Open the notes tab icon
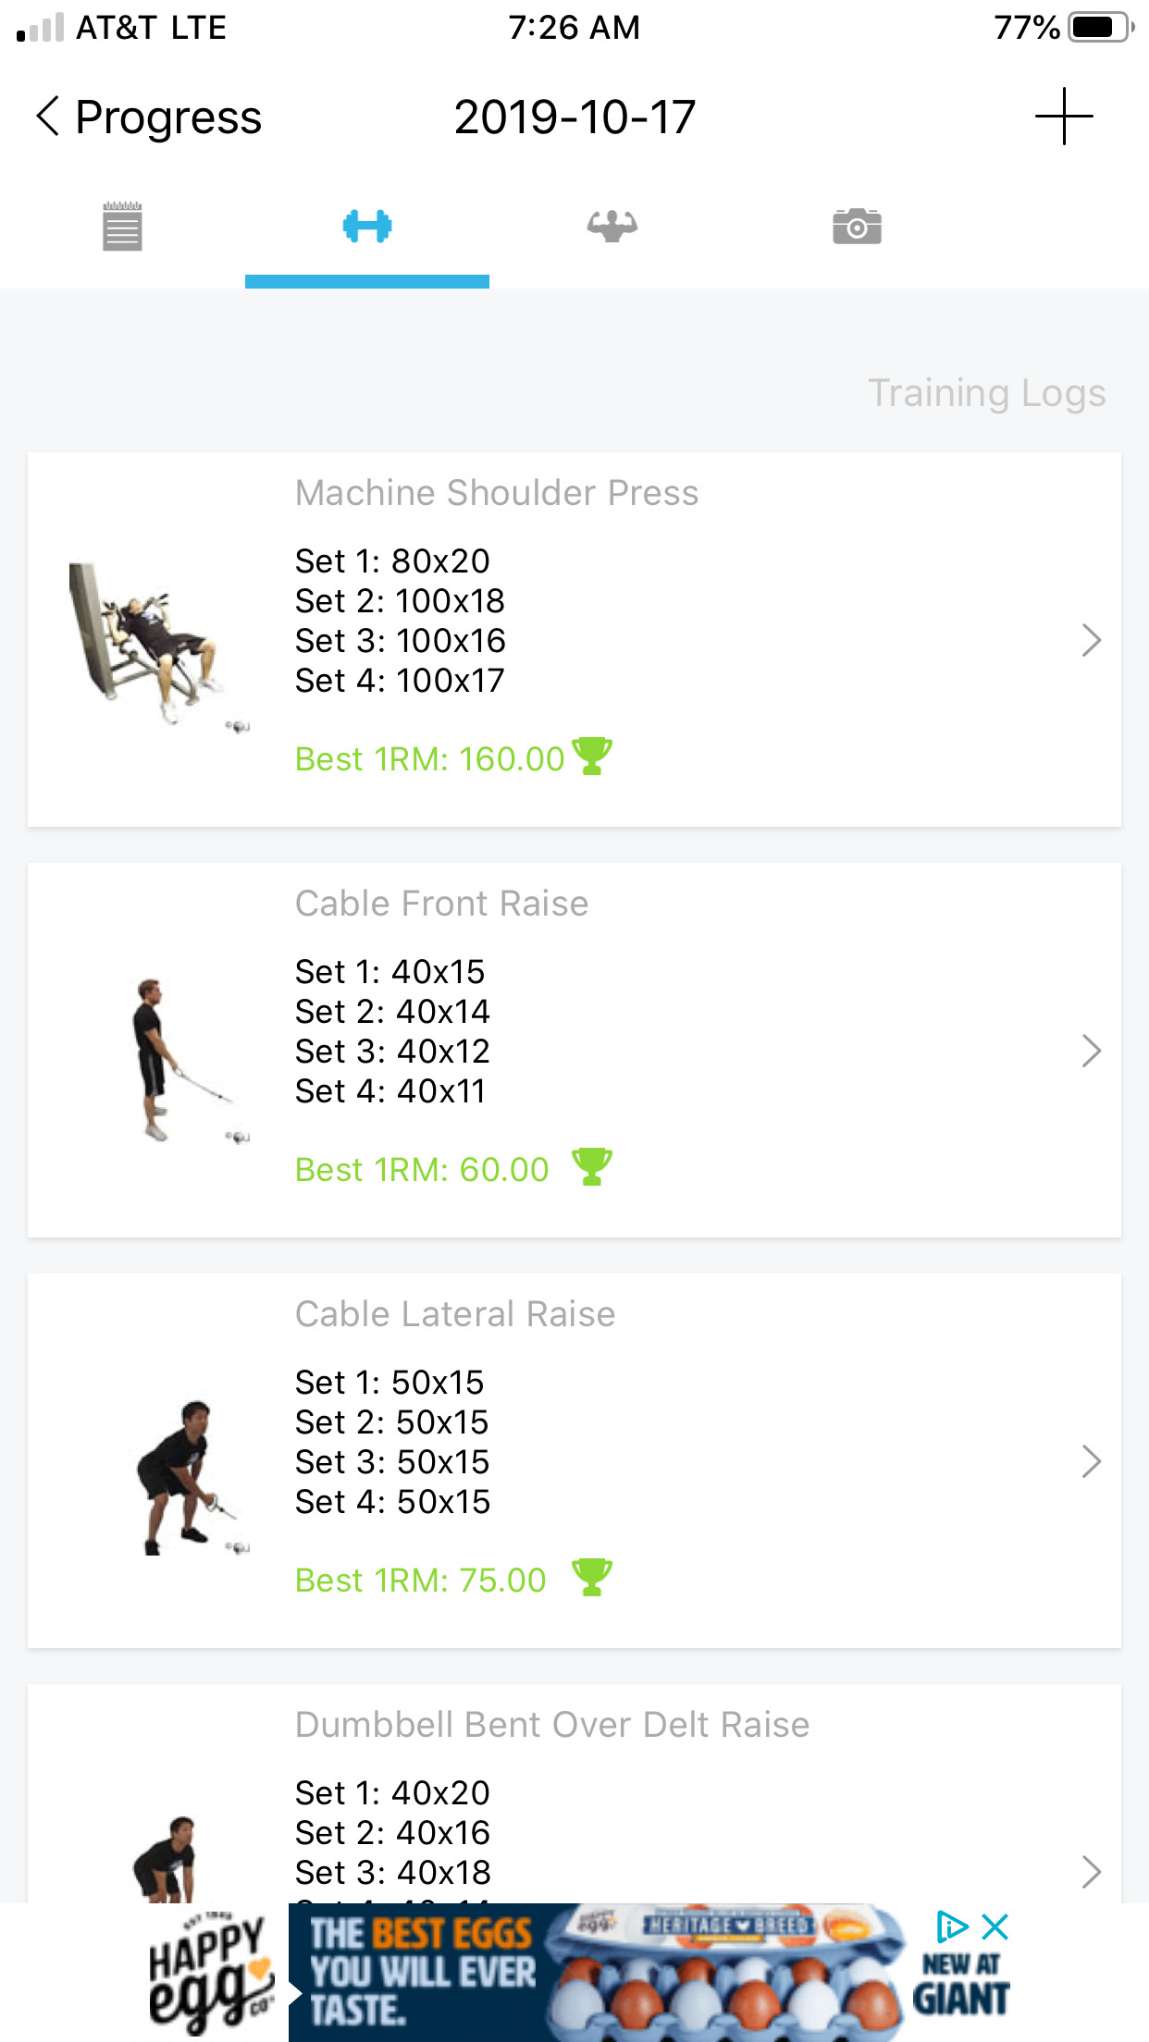The image size is (1149, 2042). (x=122, y=226)
